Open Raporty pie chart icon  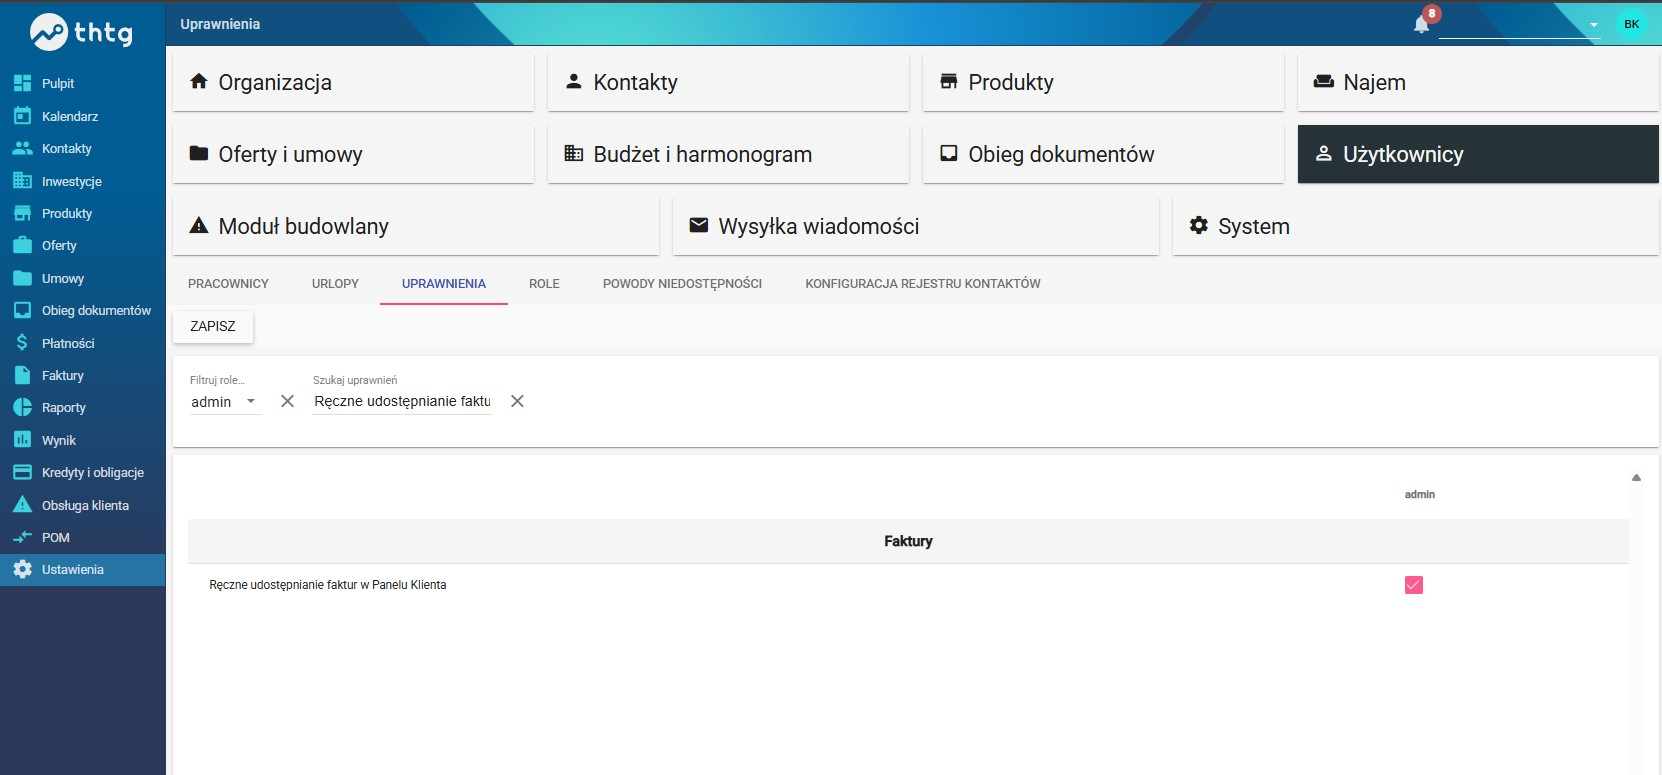click(22, 407)
